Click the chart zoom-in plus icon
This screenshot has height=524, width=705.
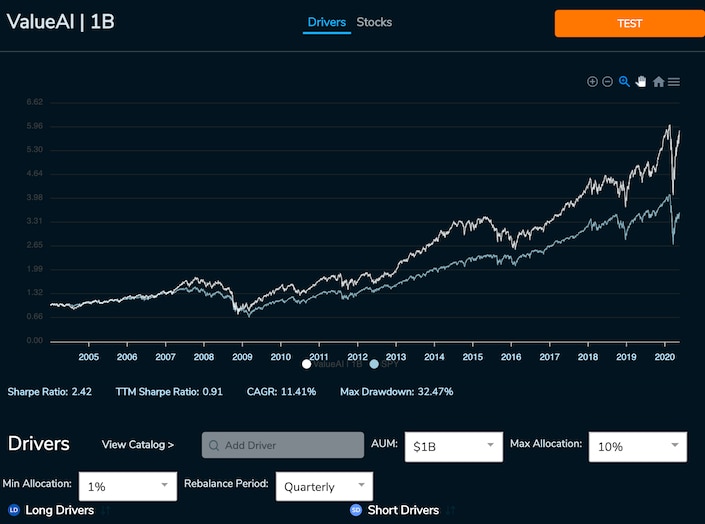[592, 81]
